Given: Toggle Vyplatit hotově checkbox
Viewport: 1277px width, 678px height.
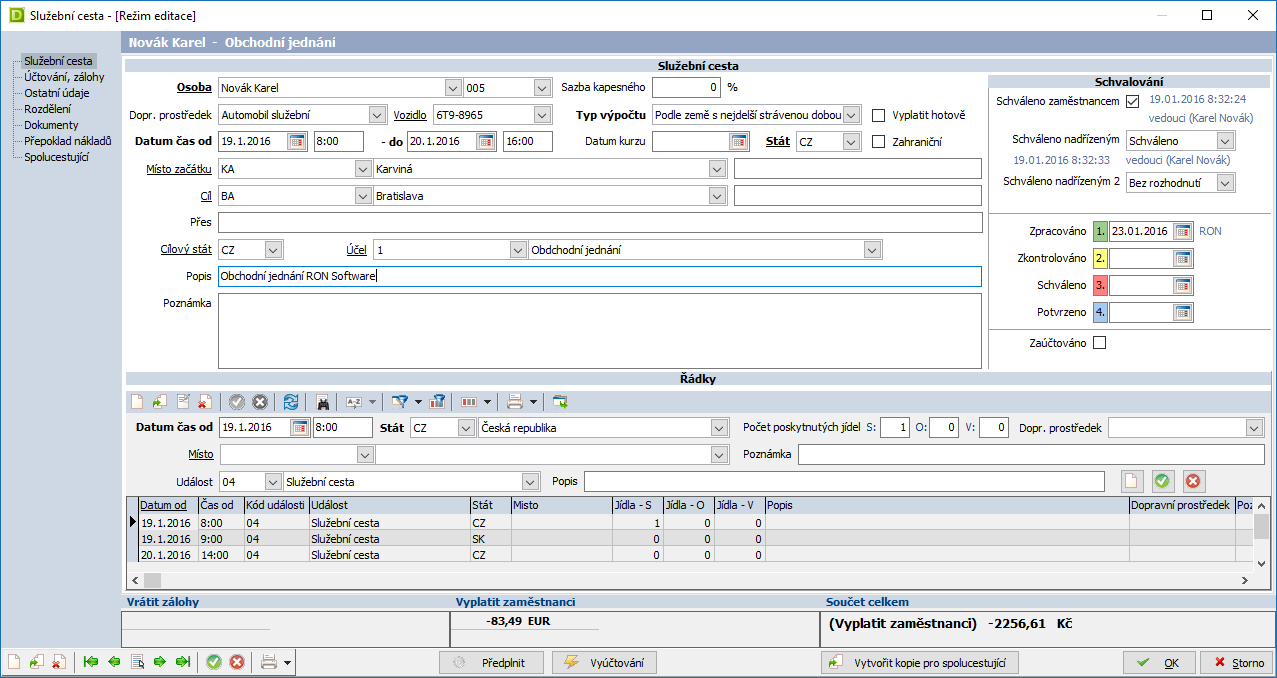Looking at the screenshot, I should (x=879, y=115).
